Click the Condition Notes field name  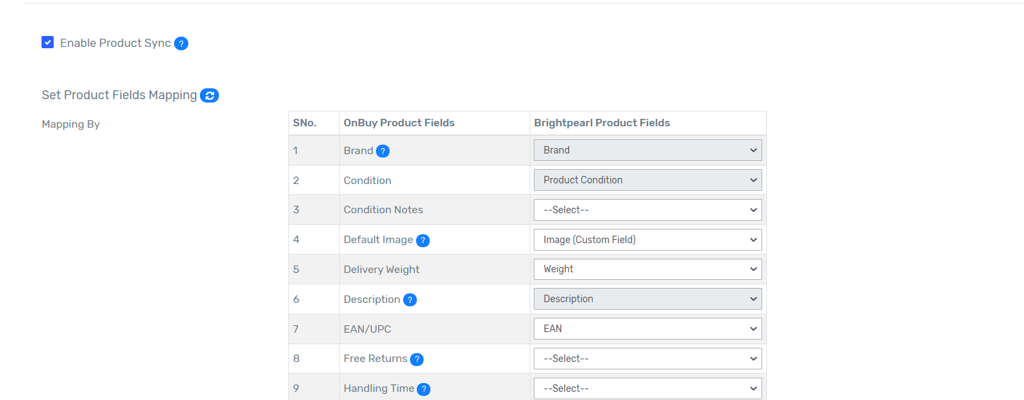click(x=383, y=210)
